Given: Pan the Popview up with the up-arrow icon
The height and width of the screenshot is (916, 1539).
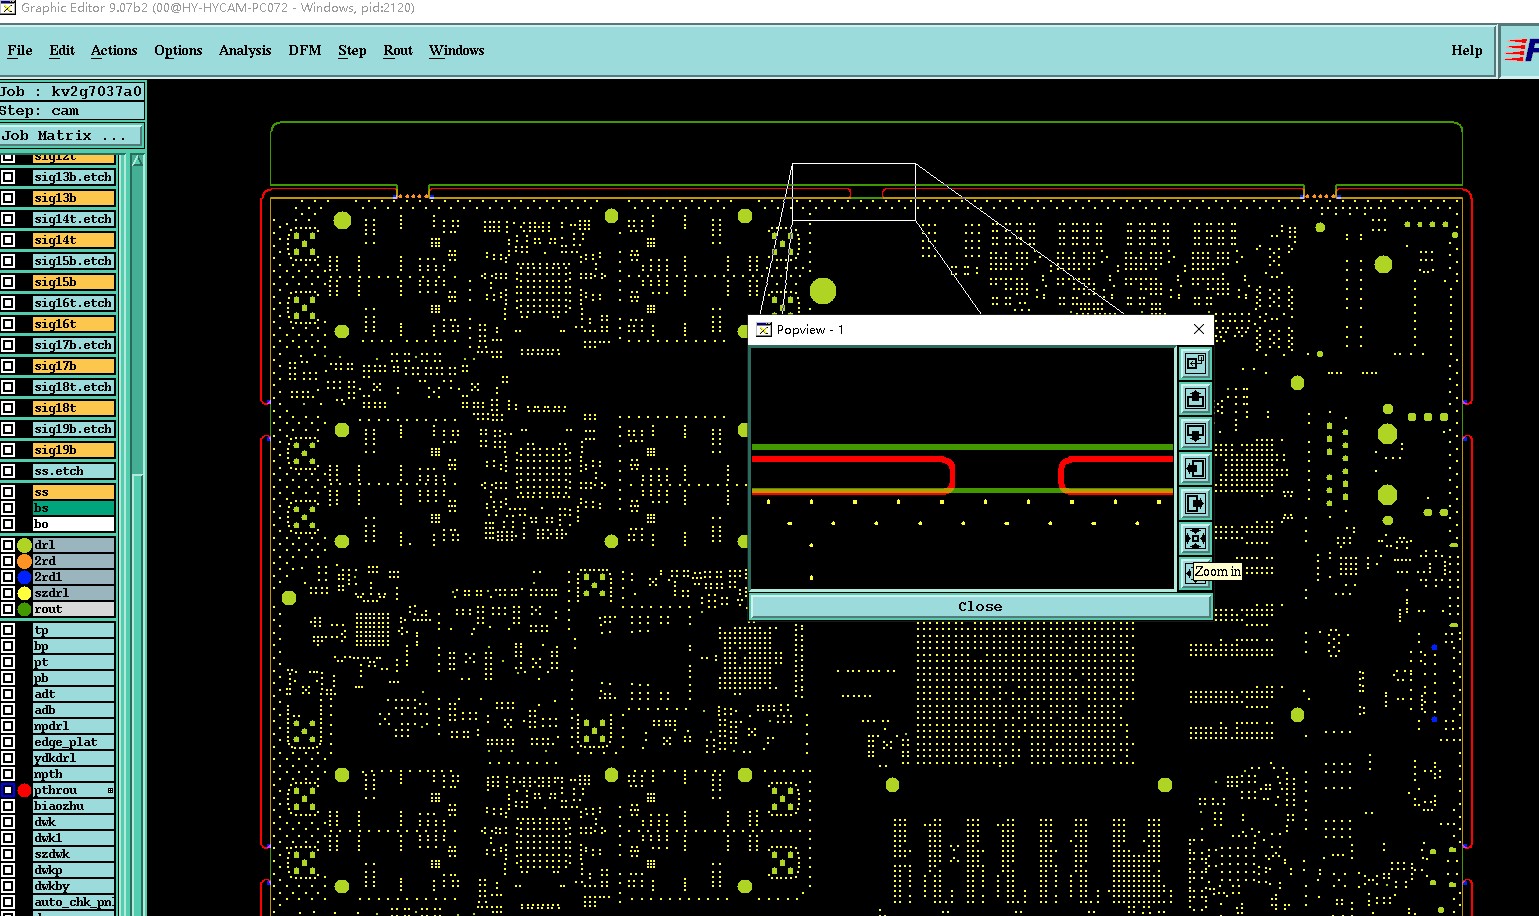Looking at the screenshot, I should click(x=1195, y=399).
